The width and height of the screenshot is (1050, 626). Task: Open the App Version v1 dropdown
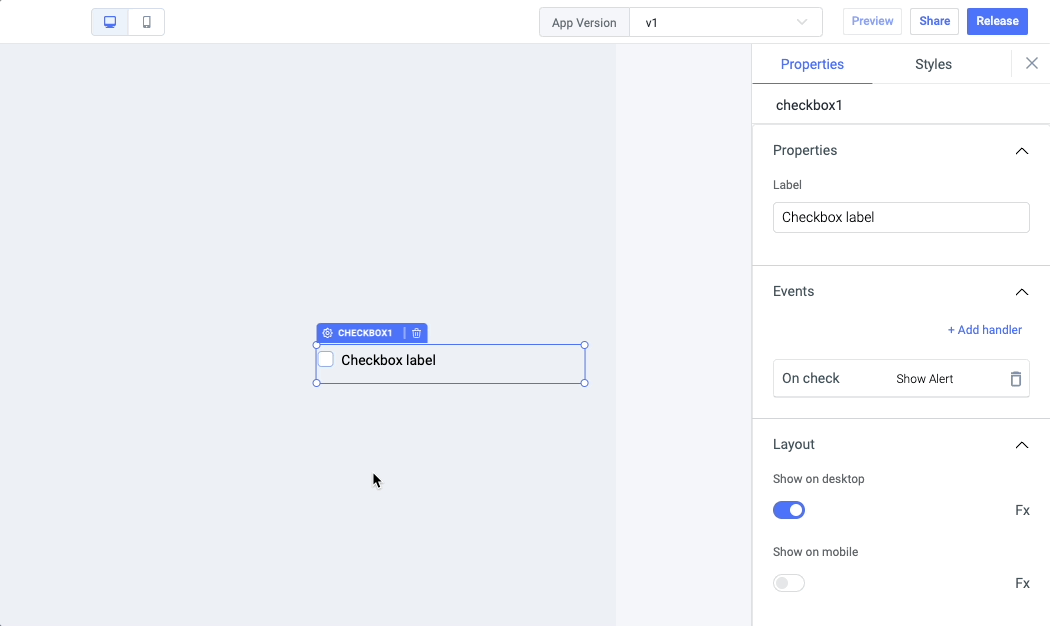tap(725, 22)
